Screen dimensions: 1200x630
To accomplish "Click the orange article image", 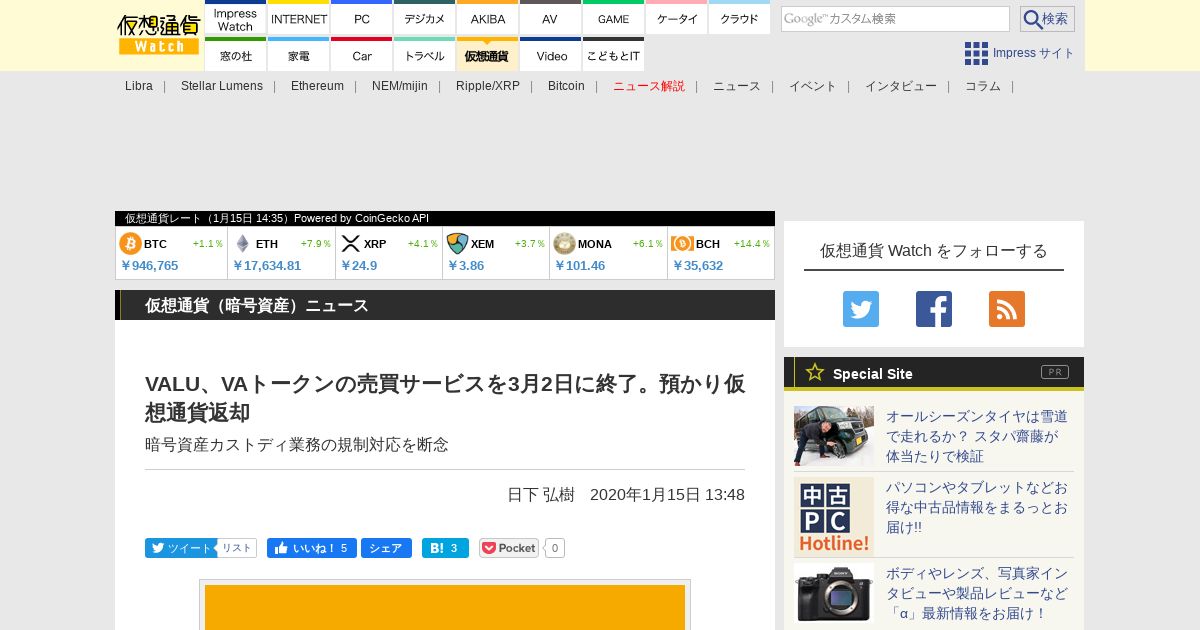I will pyautogui.click(x=445, y=607).
